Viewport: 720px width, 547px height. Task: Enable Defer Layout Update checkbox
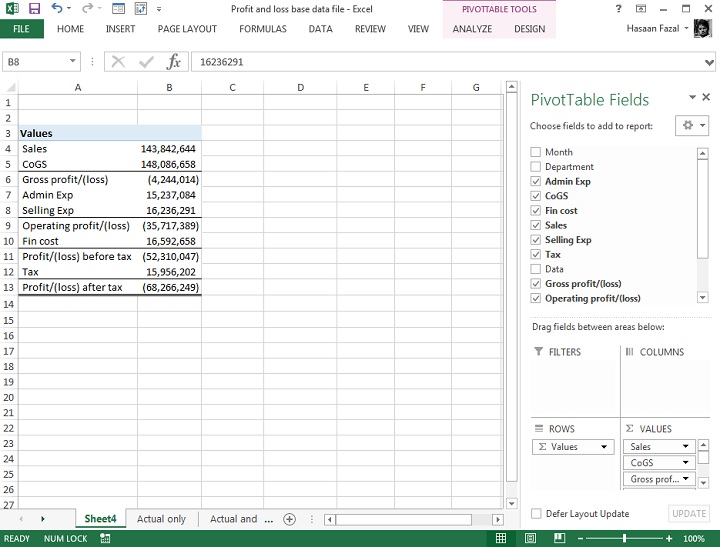tap(536, 513)
